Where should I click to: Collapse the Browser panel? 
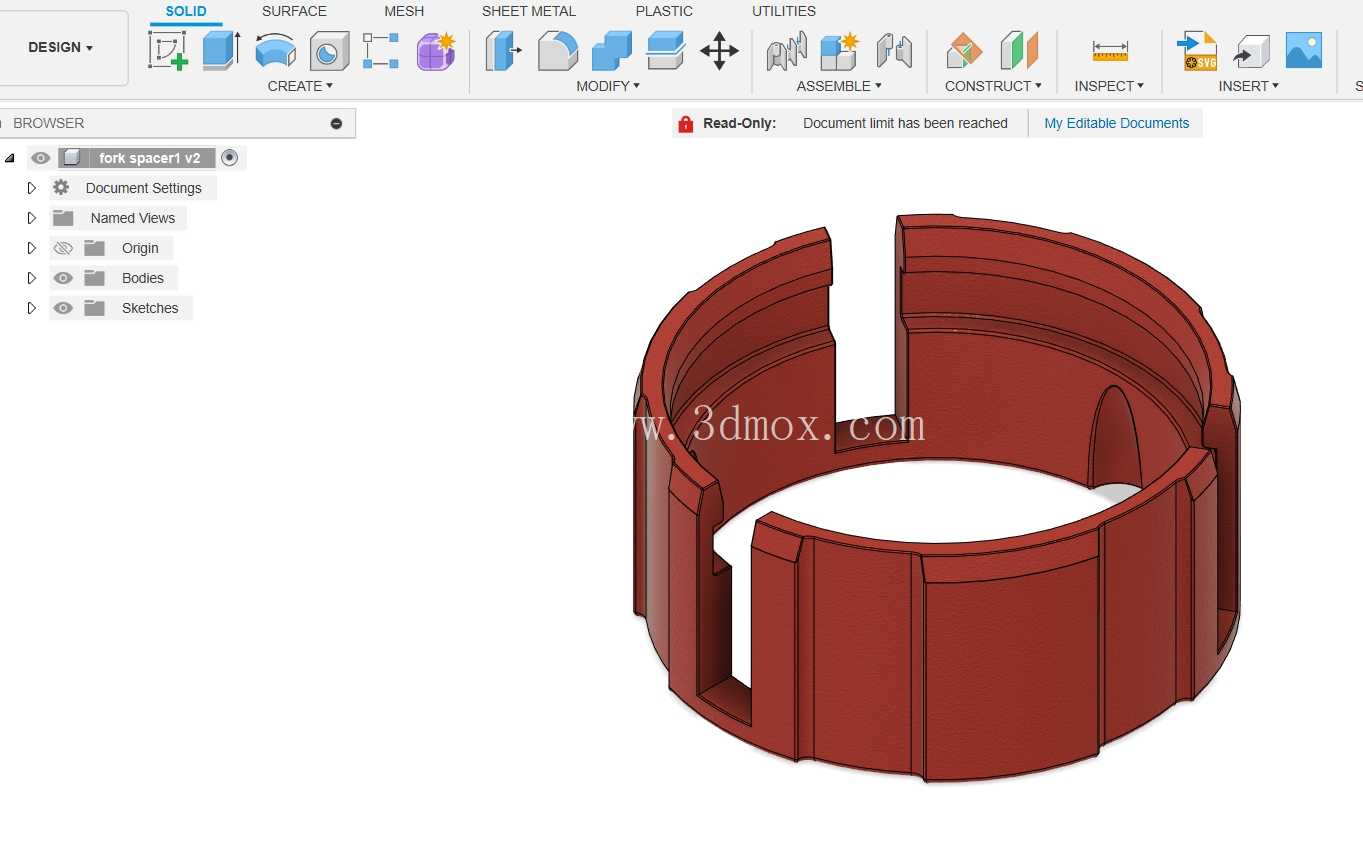(x=336, y=124)
